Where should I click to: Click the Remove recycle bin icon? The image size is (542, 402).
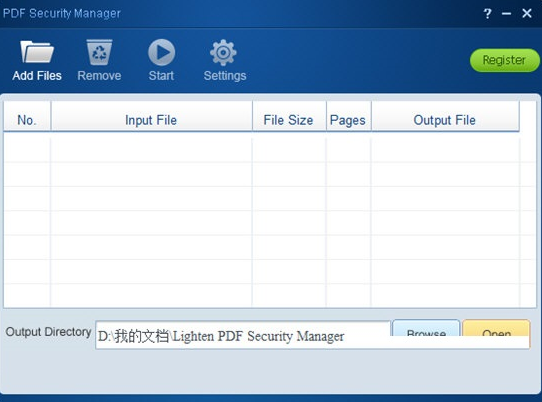coord(99,52)
